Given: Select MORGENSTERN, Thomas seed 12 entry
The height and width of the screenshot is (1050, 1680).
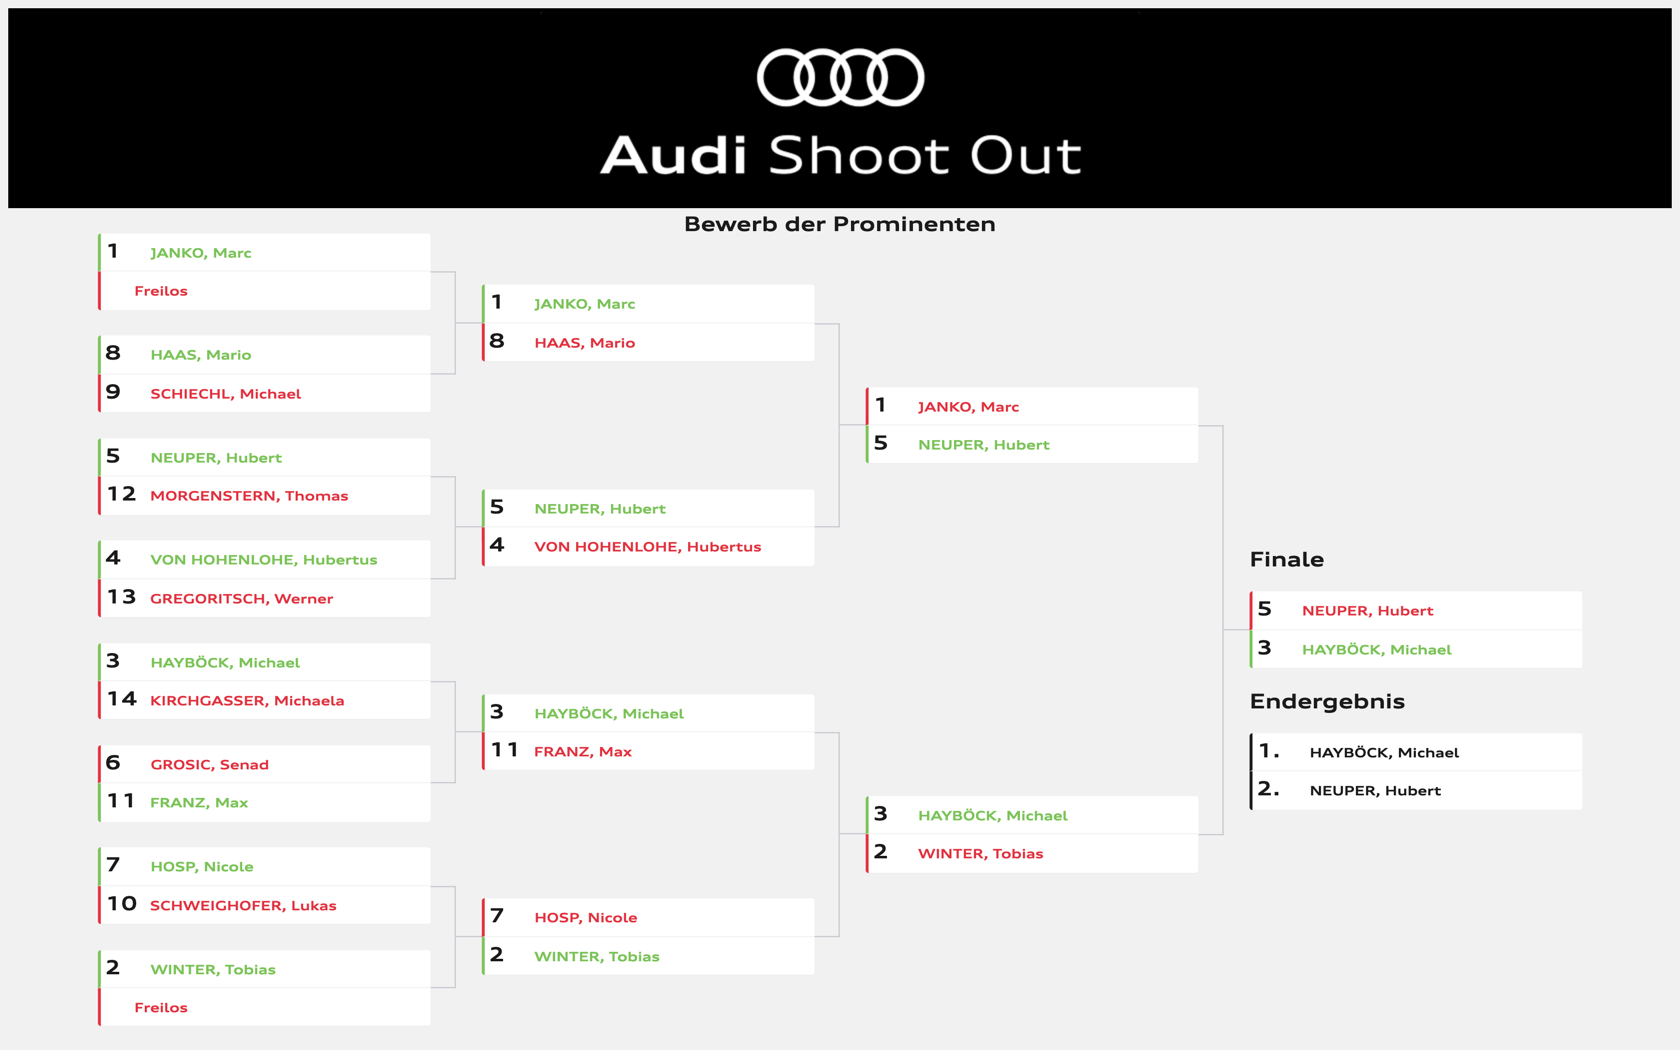Looking at the screenshot, I should point(264,495).
